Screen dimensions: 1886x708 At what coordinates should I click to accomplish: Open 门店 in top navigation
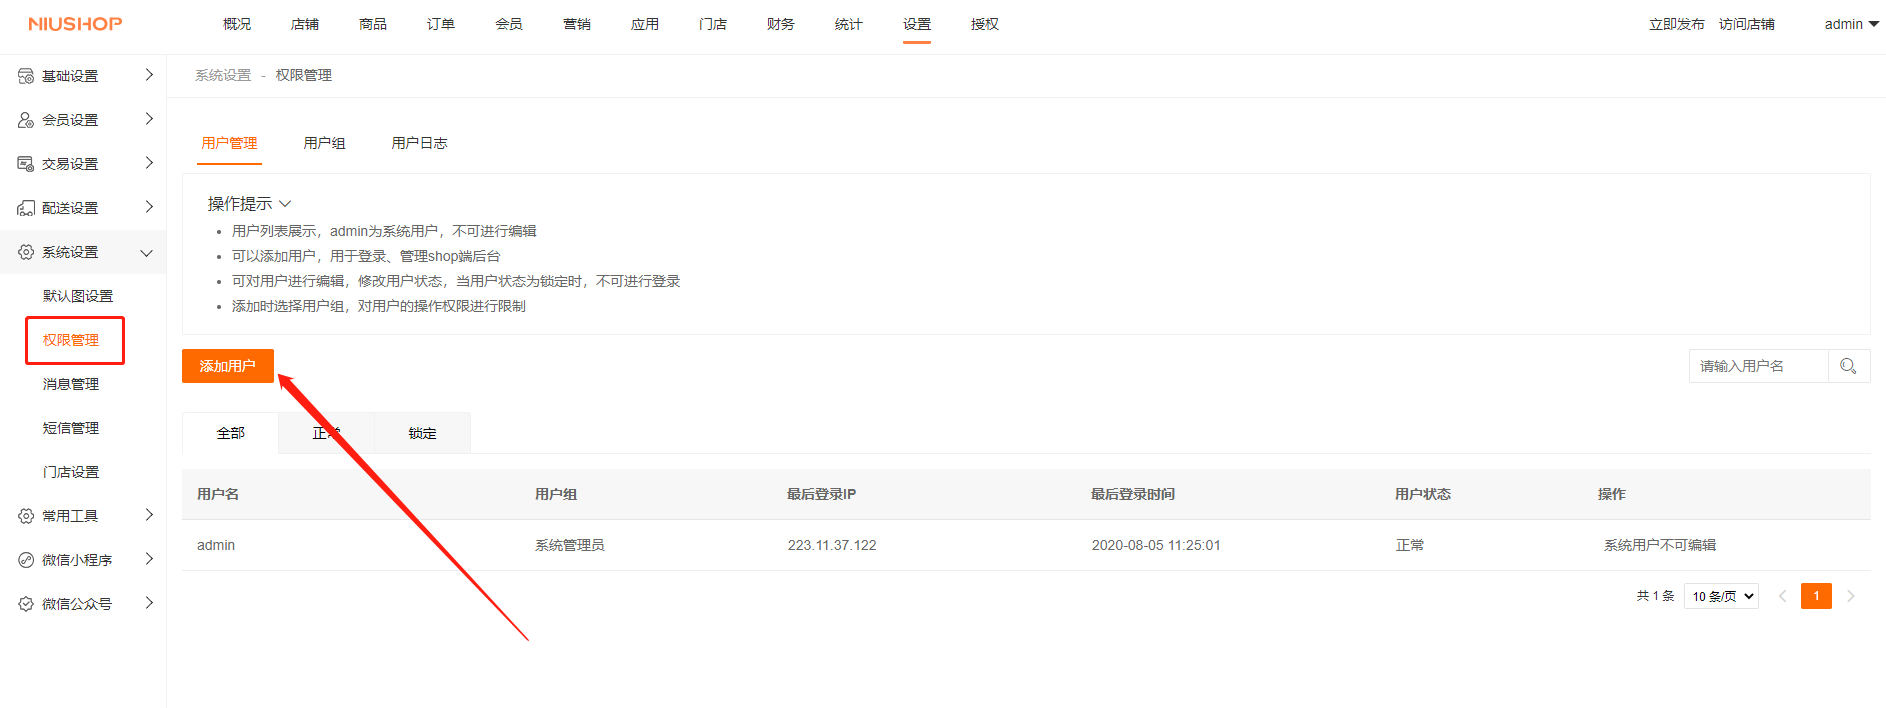tap(713, 24)
